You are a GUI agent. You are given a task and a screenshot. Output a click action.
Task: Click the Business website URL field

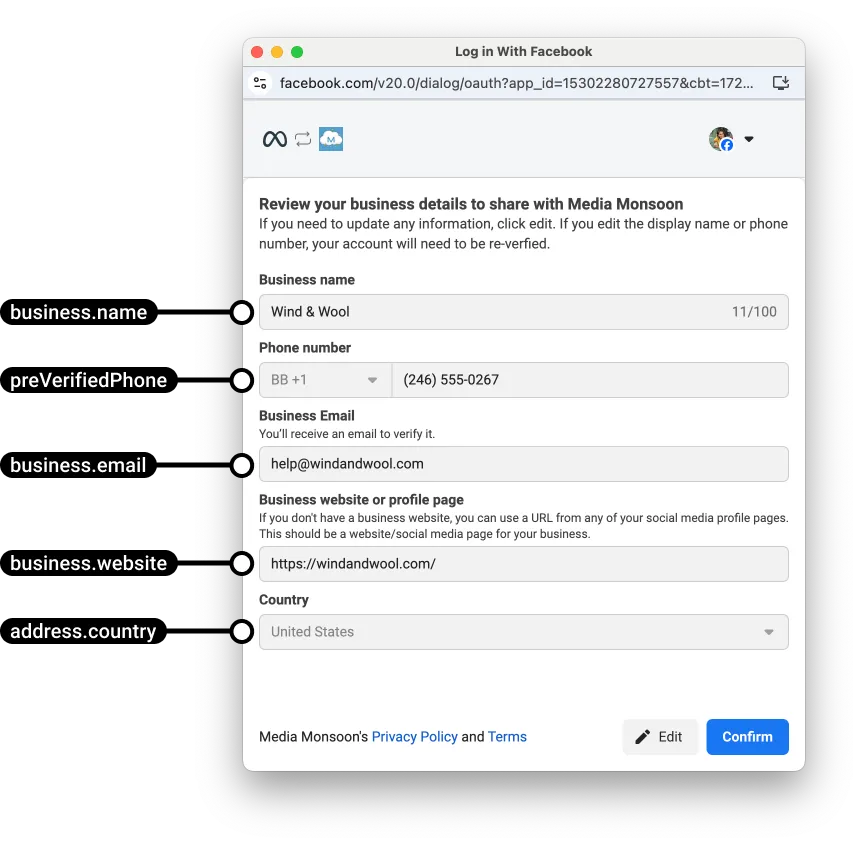pos(523,564)
